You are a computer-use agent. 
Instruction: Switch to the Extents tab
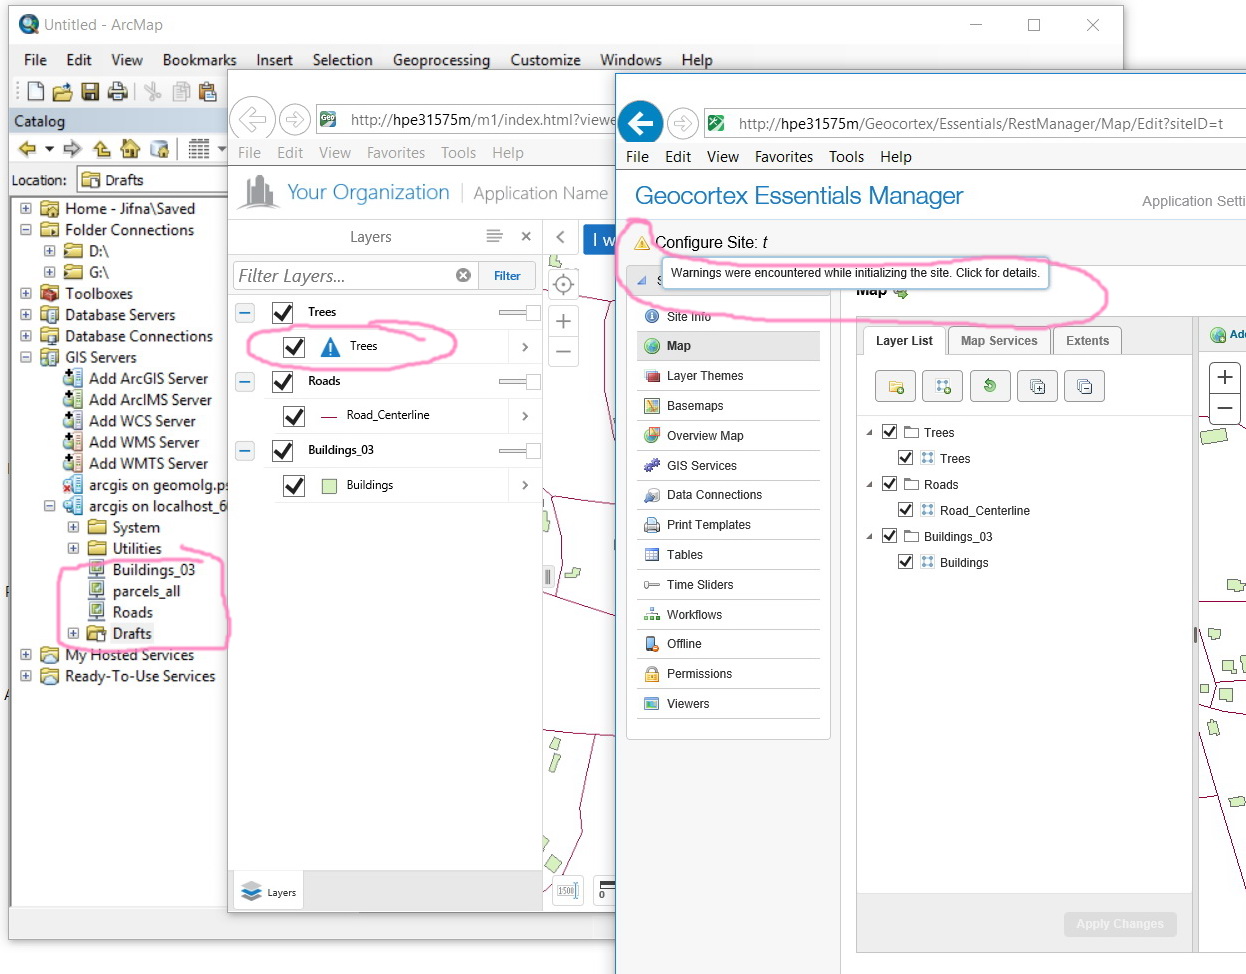coord(1087,341)
